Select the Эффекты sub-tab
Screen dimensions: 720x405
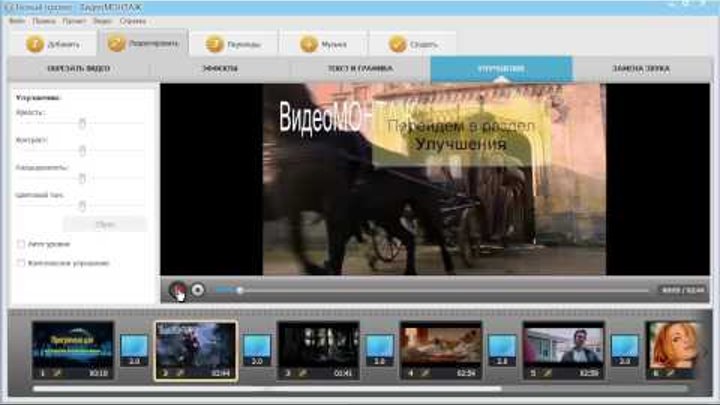[x=219, y=69]
